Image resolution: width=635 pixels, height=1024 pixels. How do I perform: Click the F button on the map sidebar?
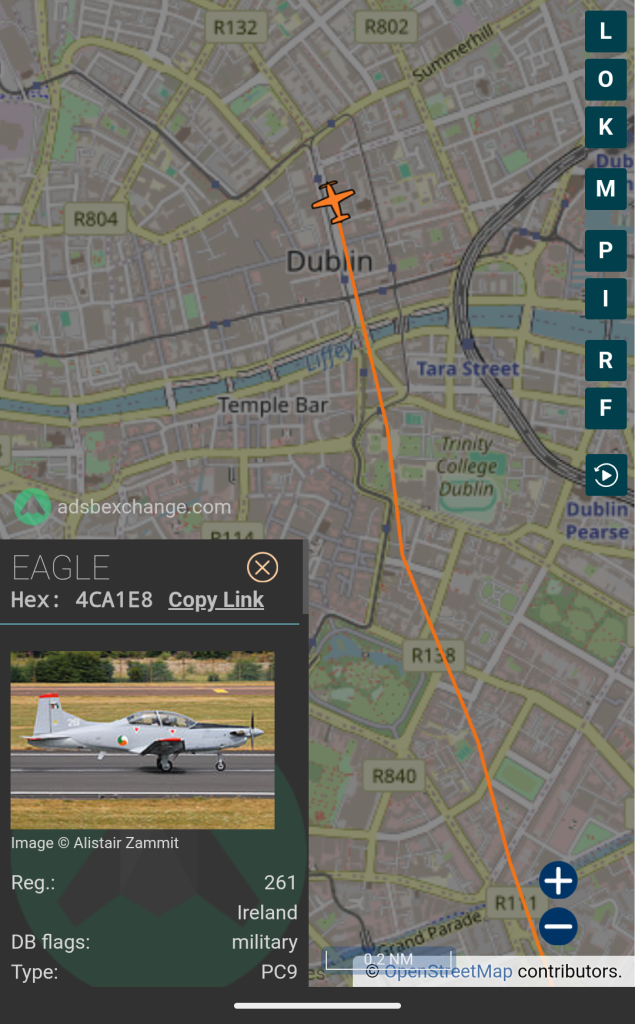(x=606, y=408)
